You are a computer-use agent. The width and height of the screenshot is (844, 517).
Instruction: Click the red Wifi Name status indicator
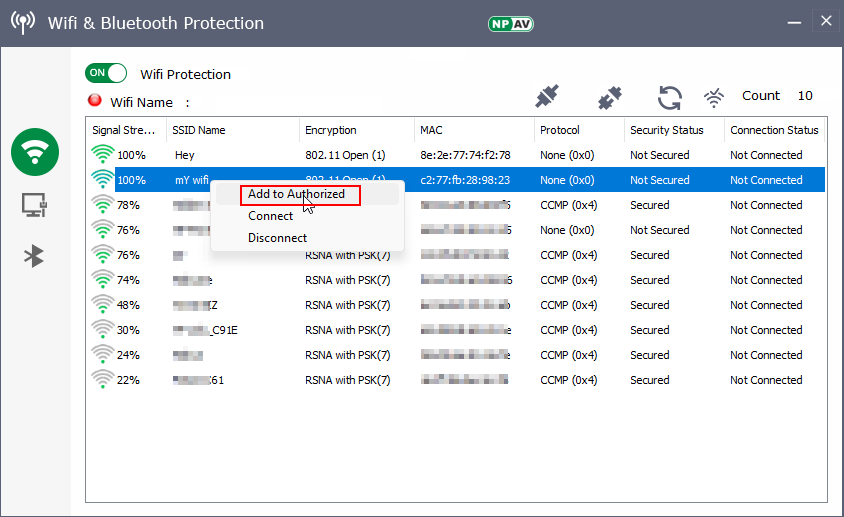click(95, 100)
